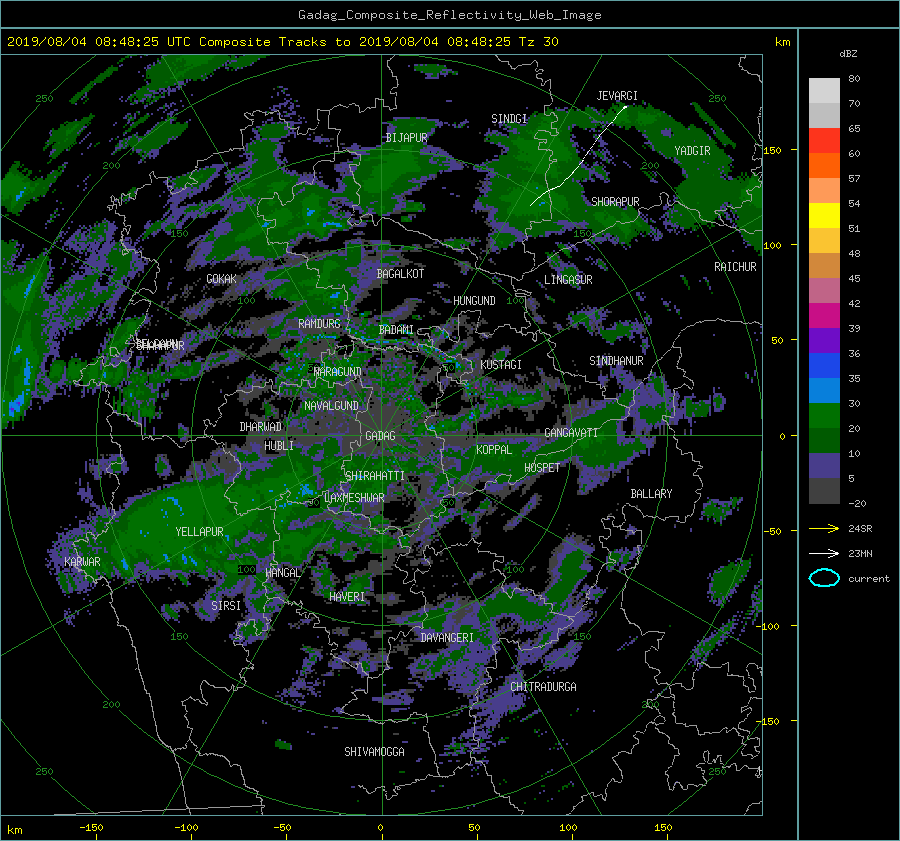Image resolution: width=900 pixels, height=841 pixels.
Task: Choose the DHARWAD location label
Action: pos(261,427)
